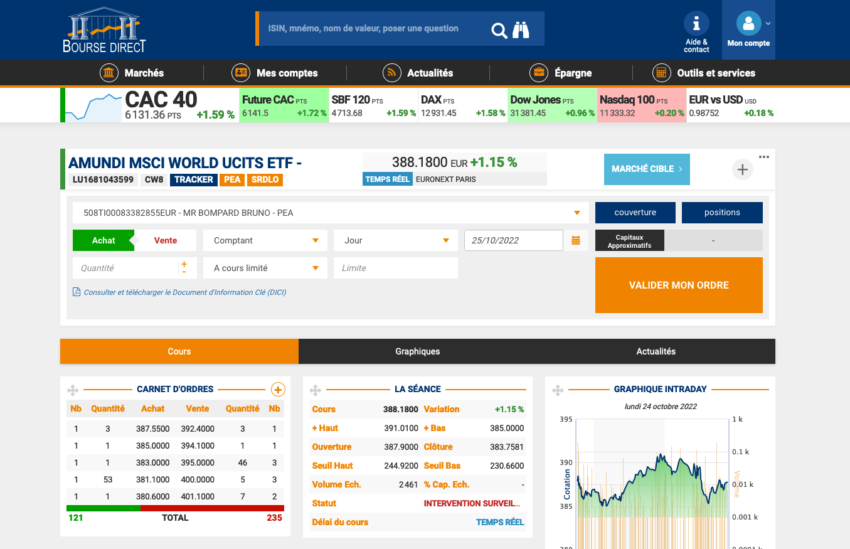Click the Capitaux Approximatifs label

(629, 241)
